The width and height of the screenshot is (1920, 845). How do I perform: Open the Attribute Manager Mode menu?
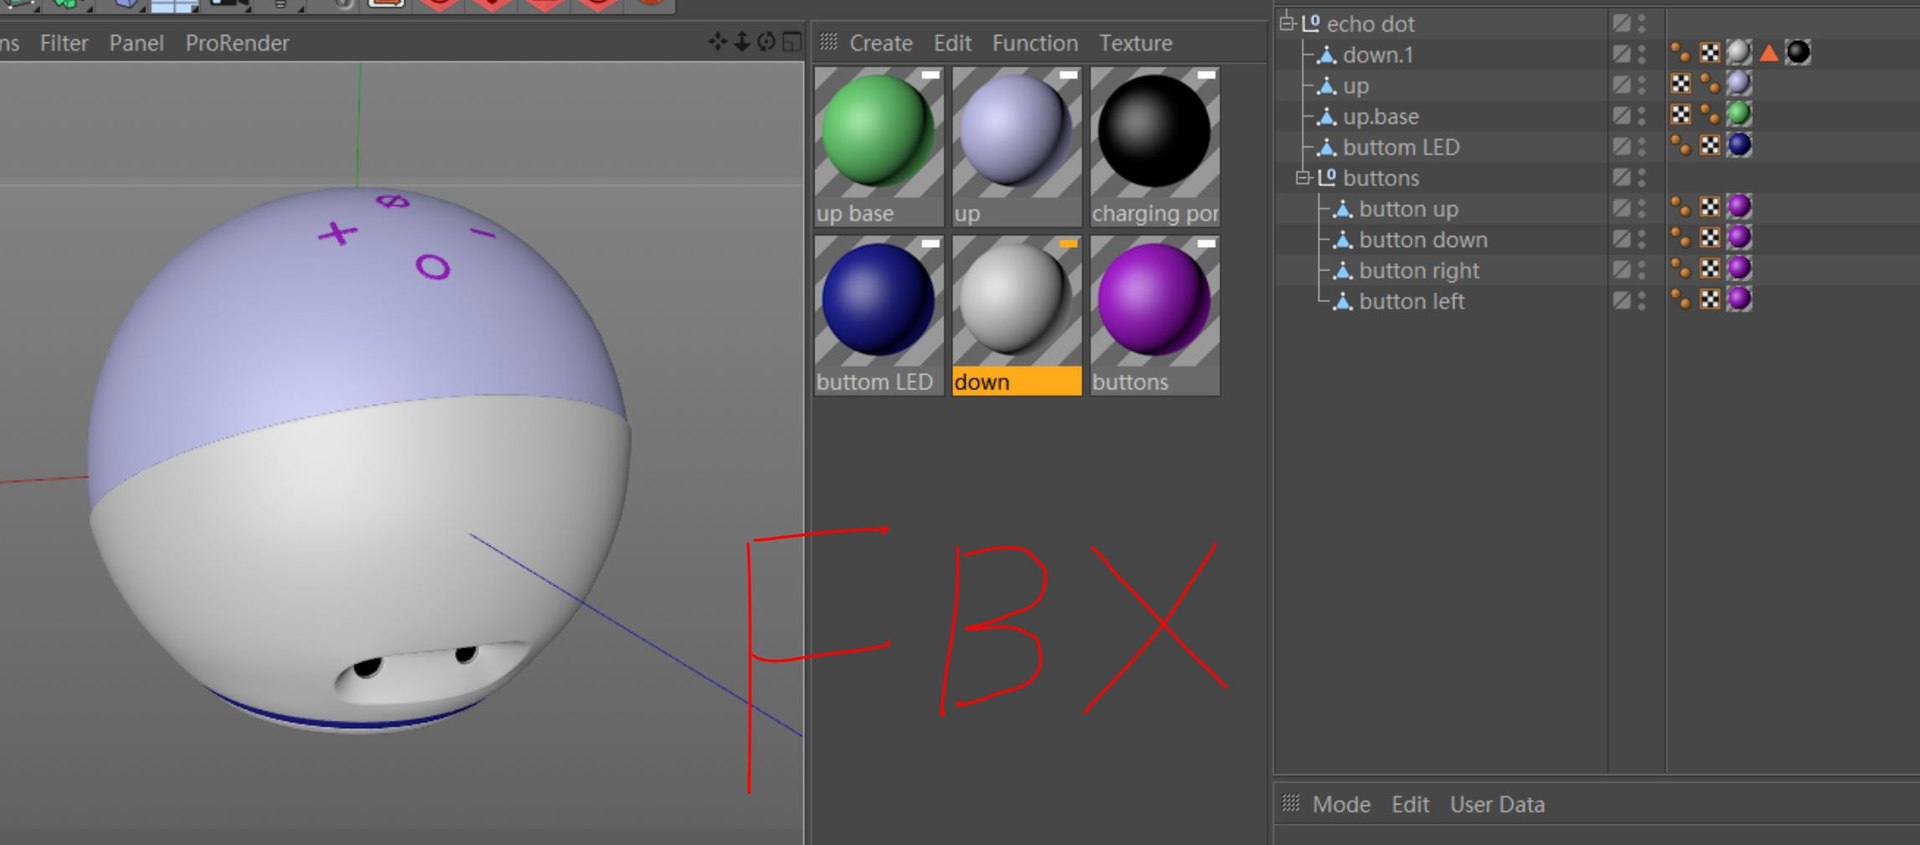pyautogui.click(x=1341, y=804)
